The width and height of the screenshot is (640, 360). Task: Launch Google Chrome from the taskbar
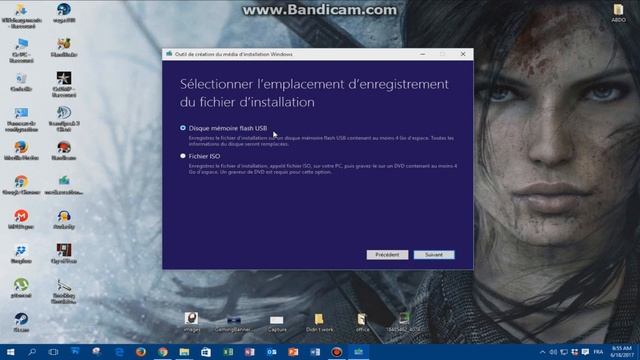point(162,352)
